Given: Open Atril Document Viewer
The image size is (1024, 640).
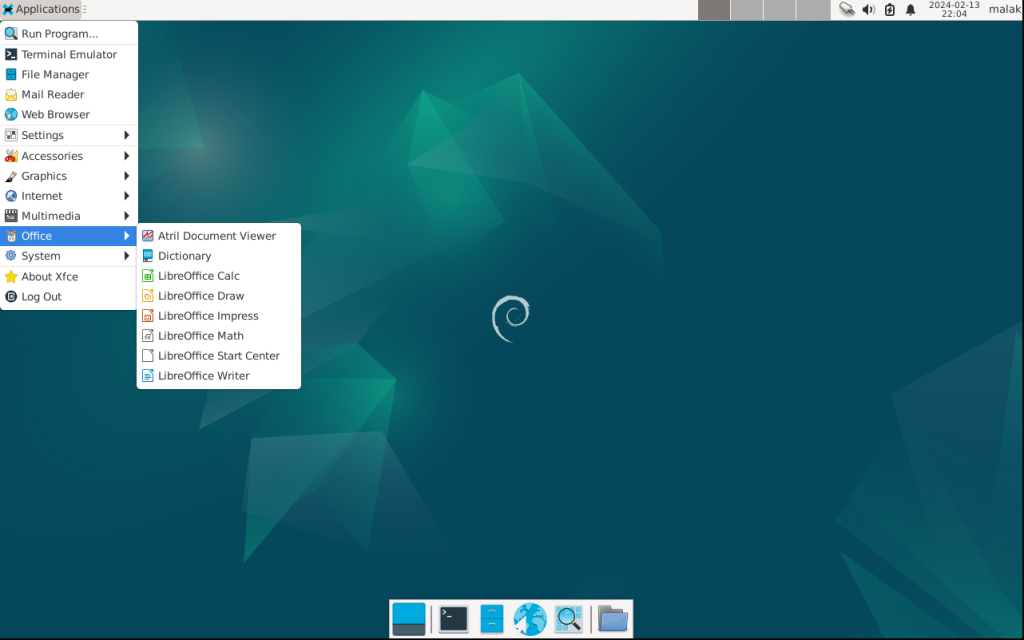Looking at the screenshot, I should [216, 236].
